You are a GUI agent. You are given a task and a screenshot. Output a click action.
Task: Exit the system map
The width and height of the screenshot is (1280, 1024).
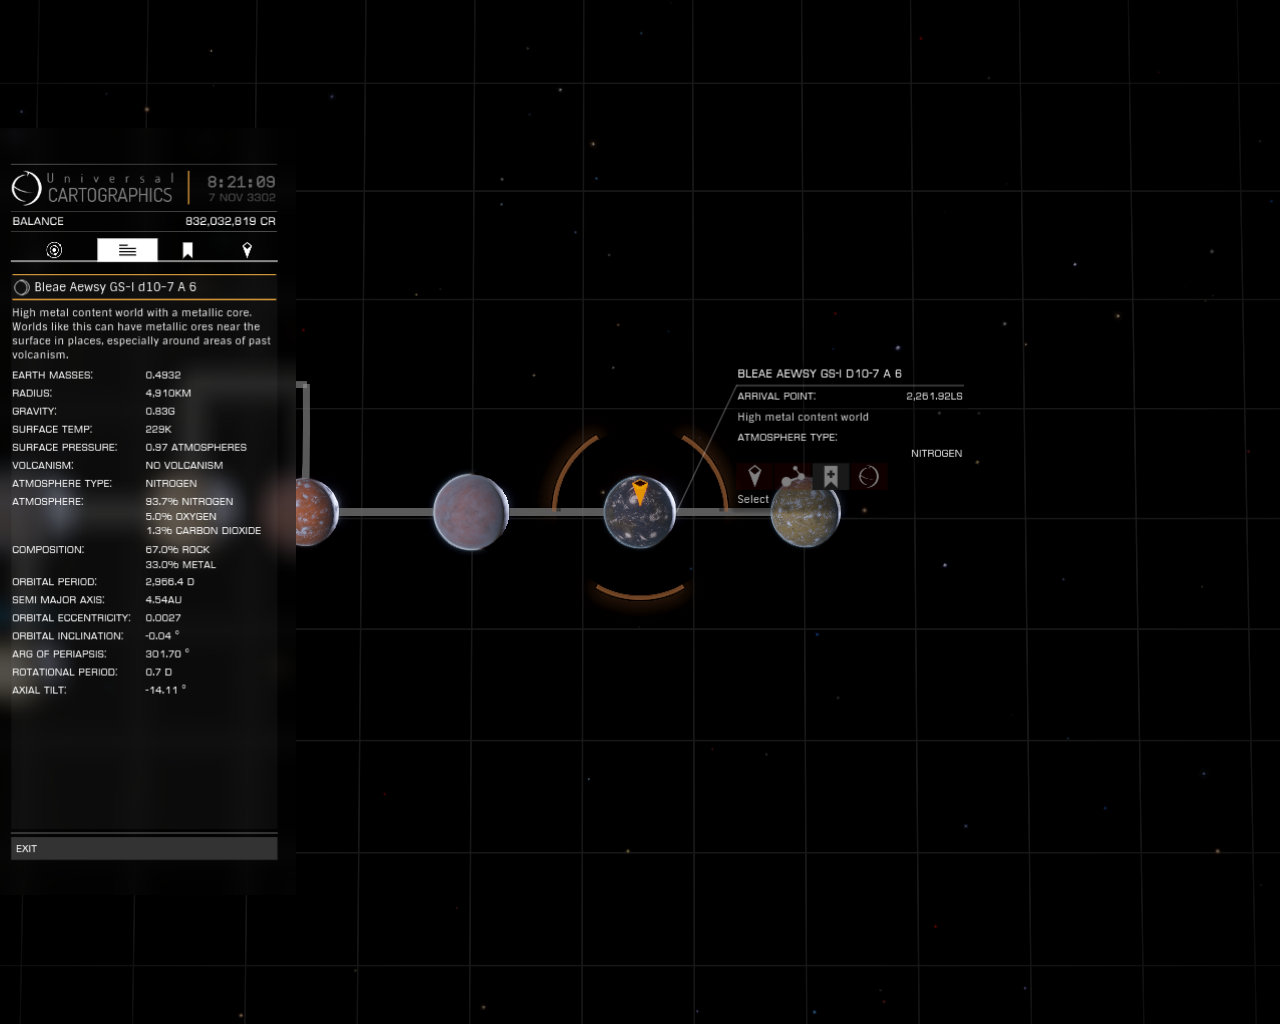(x=144, y=849)
